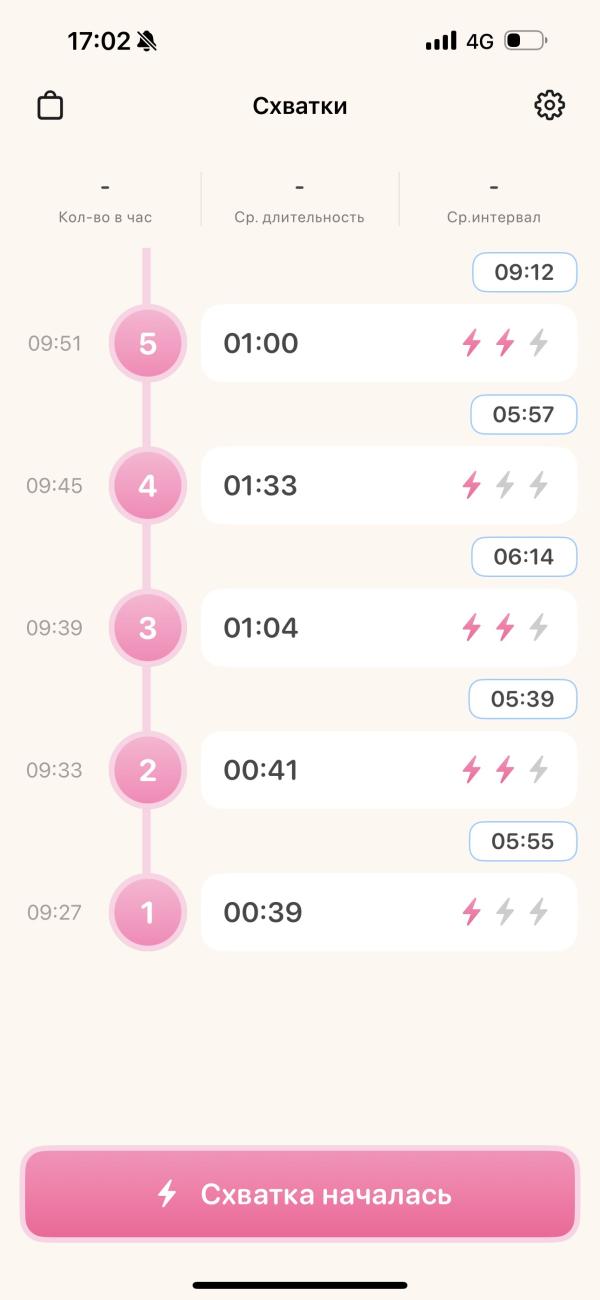Open the 00:41 contraction entry
This screenshot has height=1300, width=600.
pyautogui.click(x=389, y=770)
